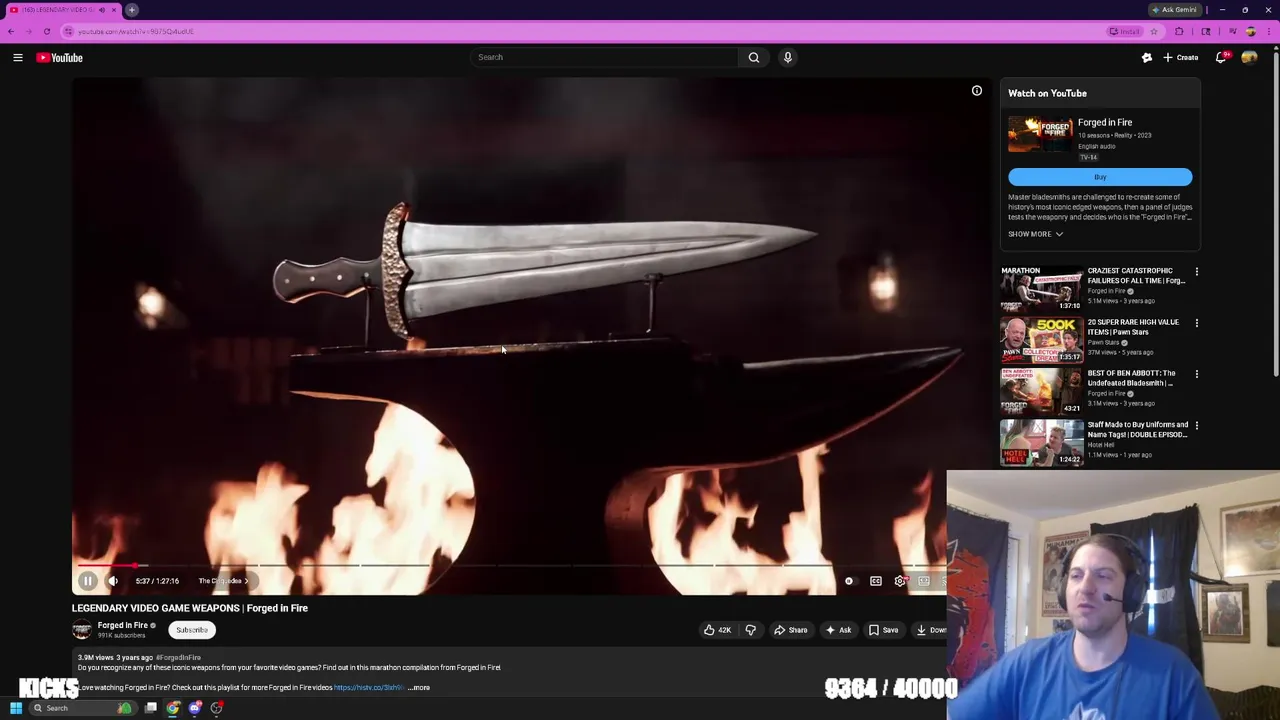Click the #ForgedInFire hashtag
Image resolution: width=1280 pixels, height=720 pixels.
(x=178, y=658)
